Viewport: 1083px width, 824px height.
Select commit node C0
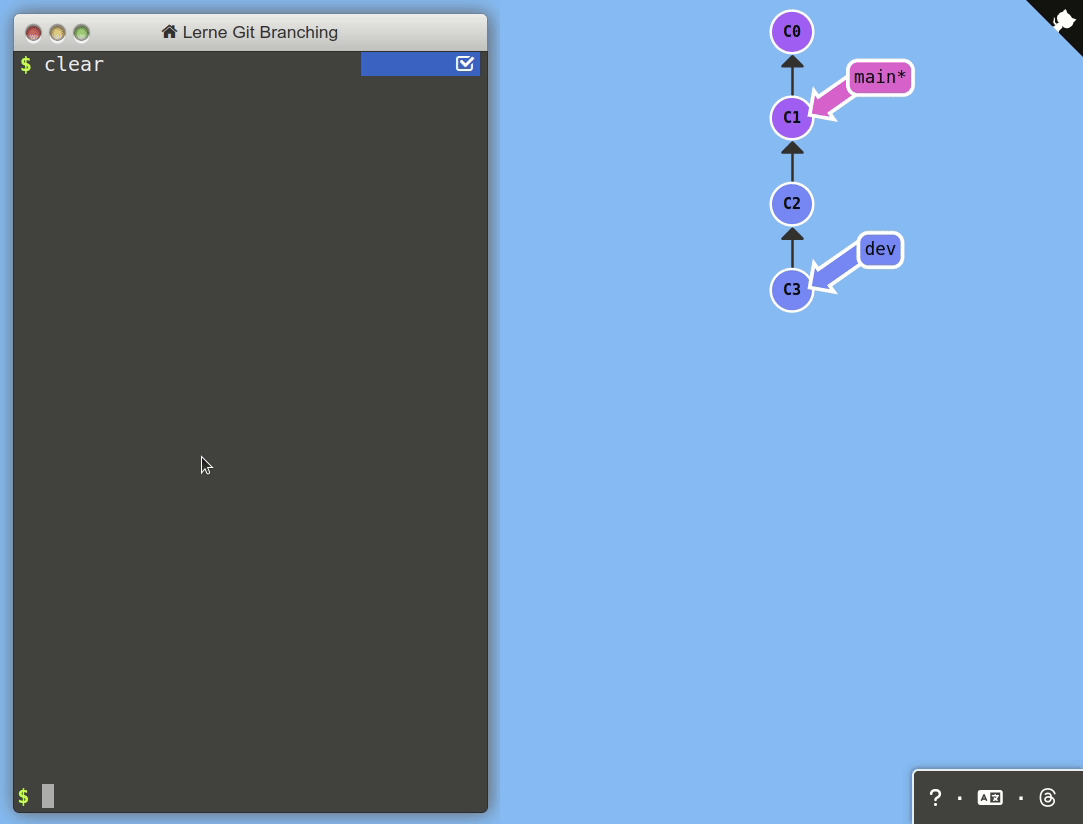tap(791, 32)
